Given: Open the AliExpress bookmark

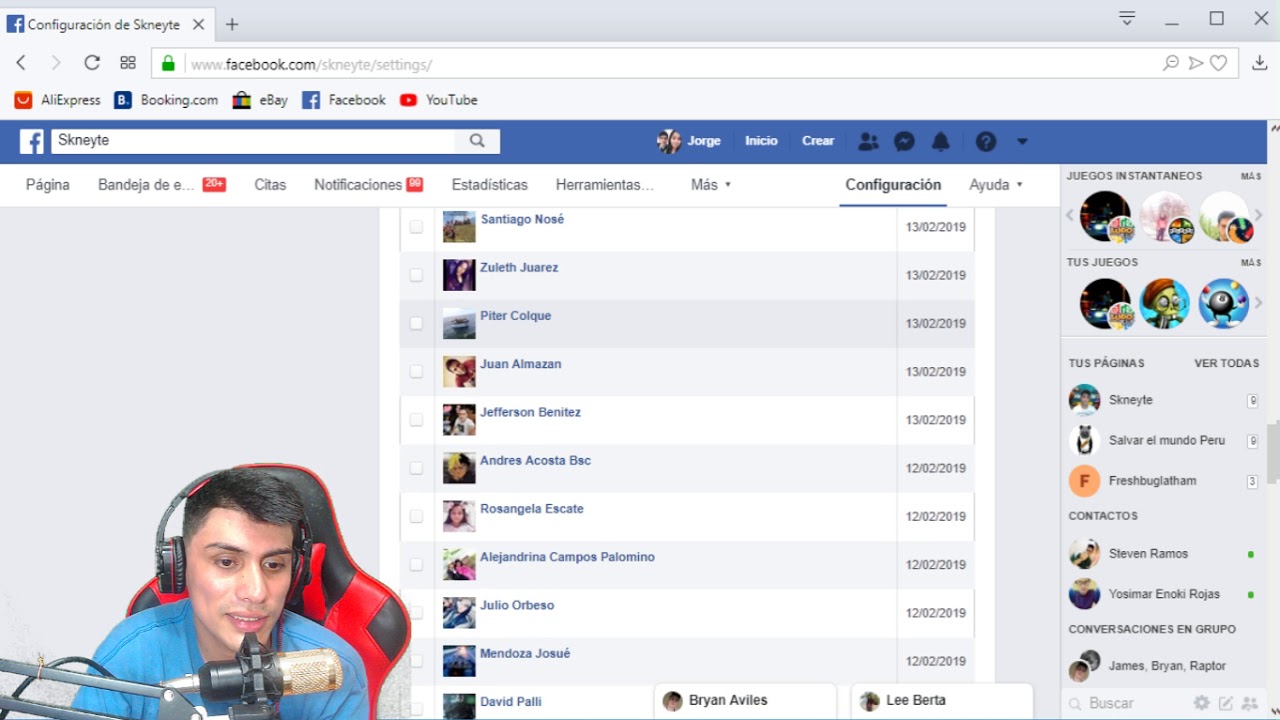Looking at the screenshot, I should coord(57,100).
